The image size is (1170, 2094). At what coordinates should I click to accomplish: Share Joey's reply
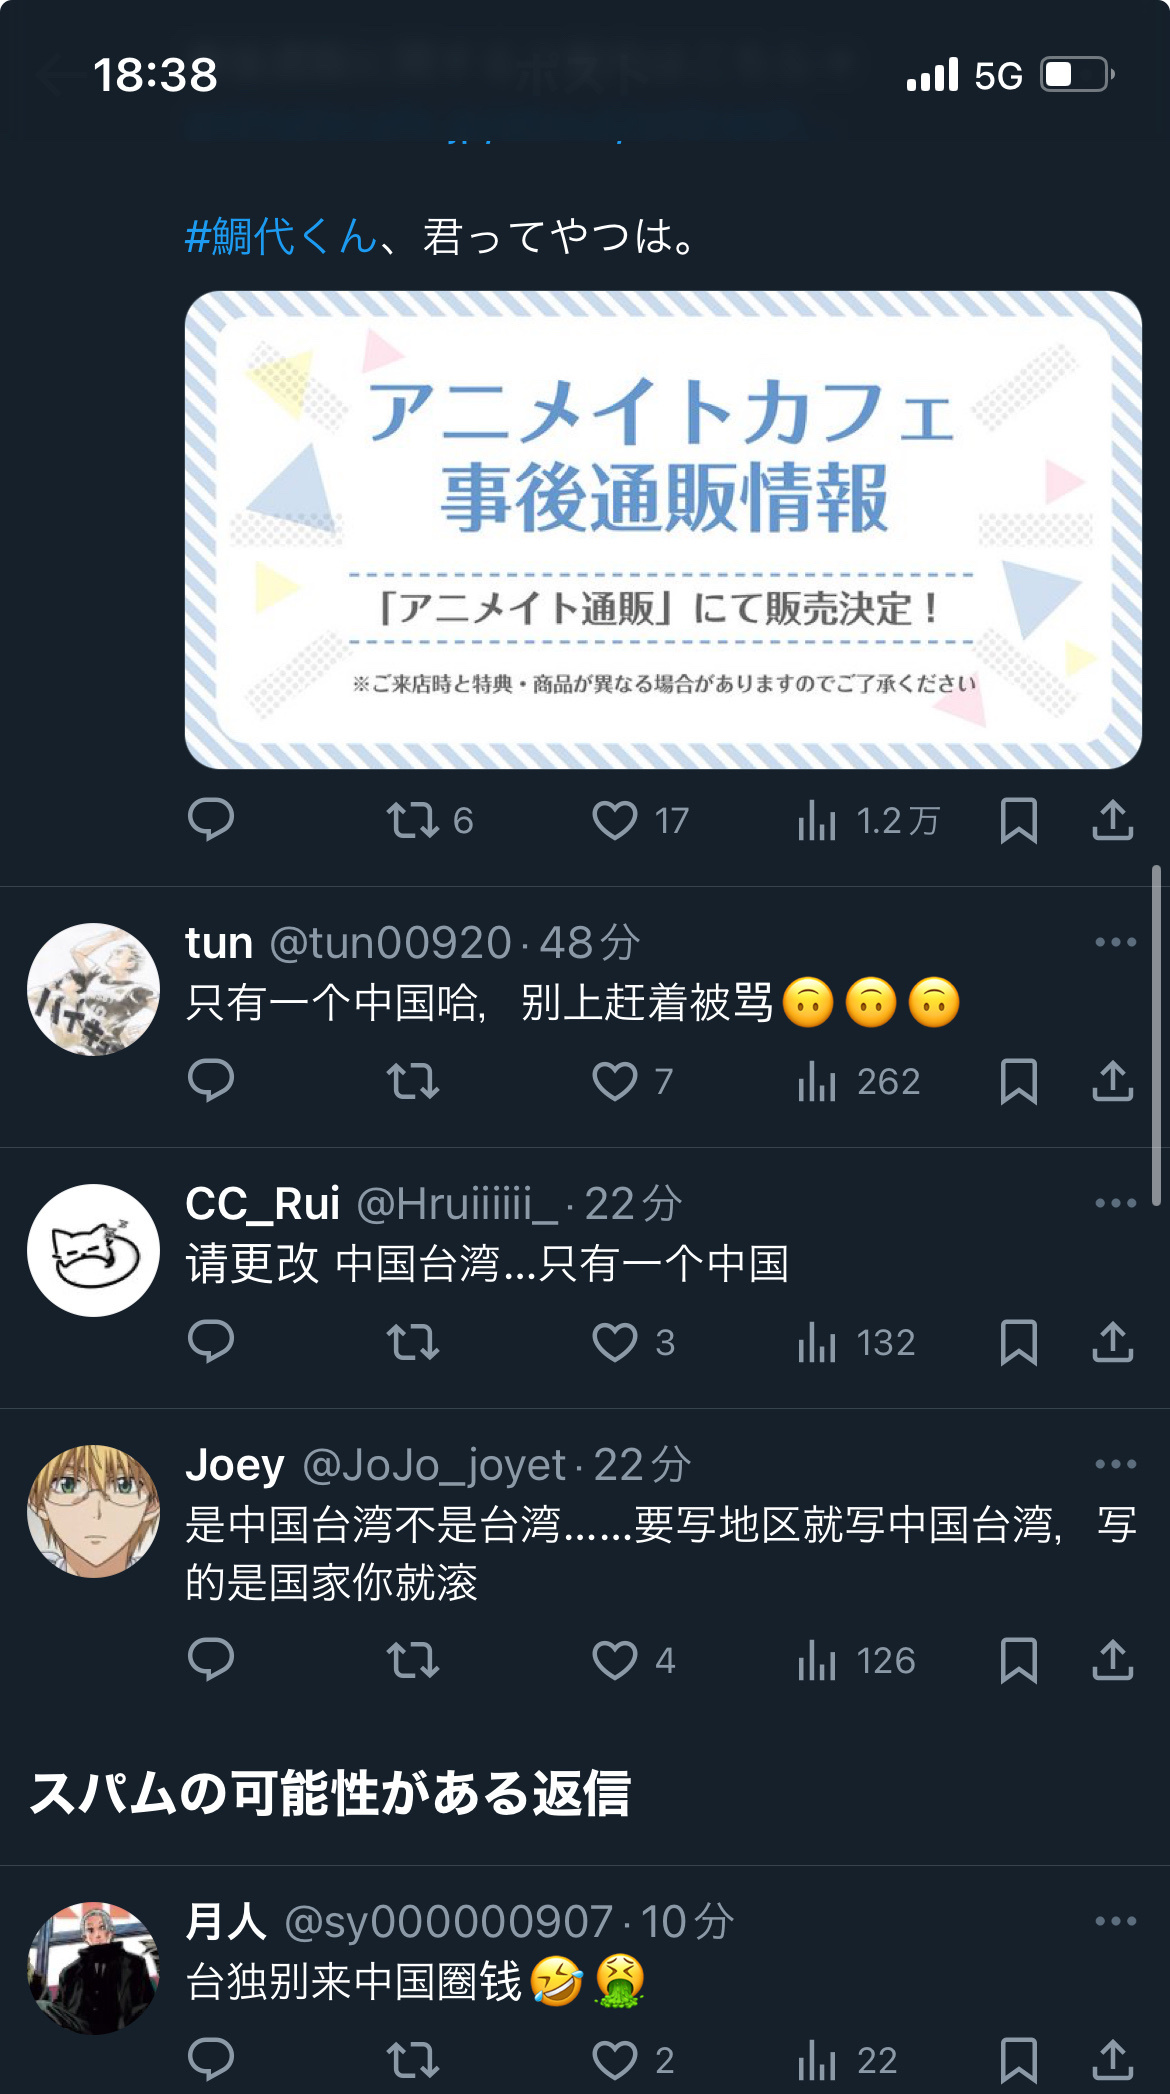click(x=1112, y=1660)
